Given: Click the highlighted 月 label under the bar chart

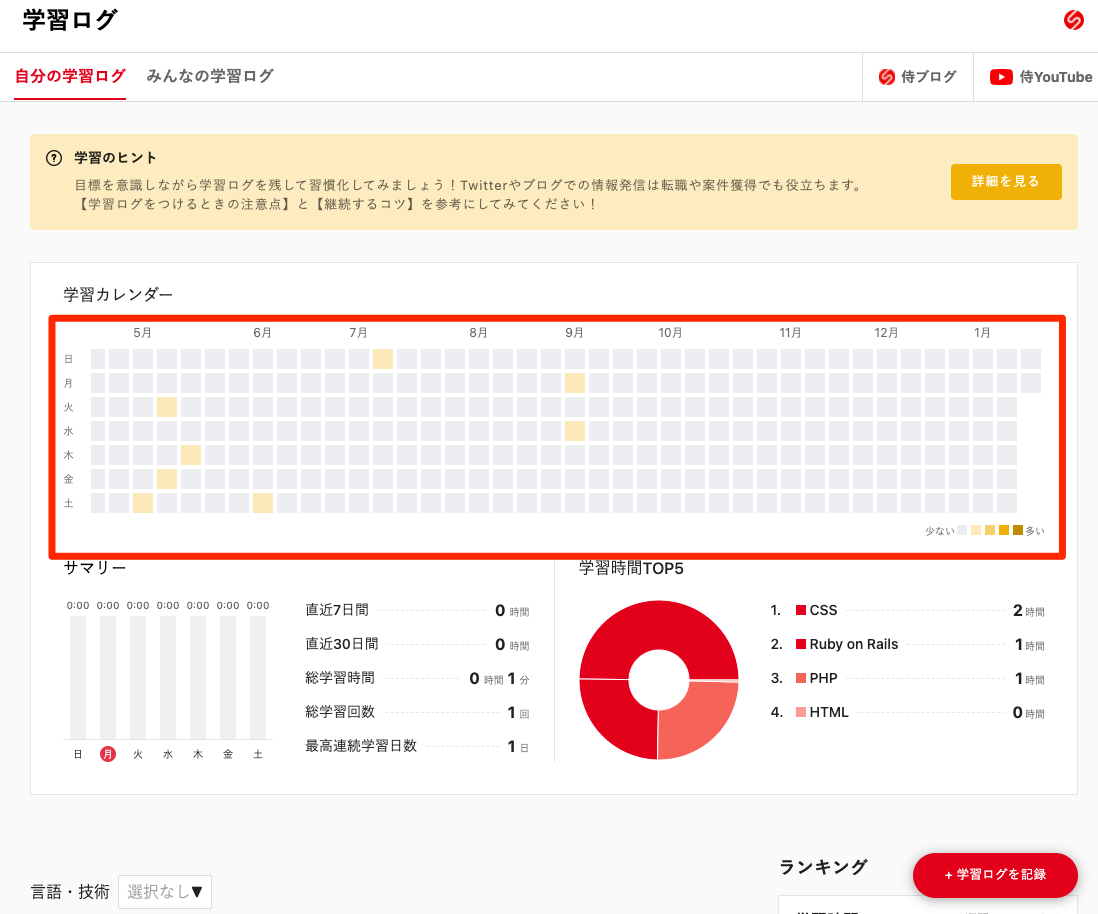Looking at the screenshot, I should [x=107, y=756].
